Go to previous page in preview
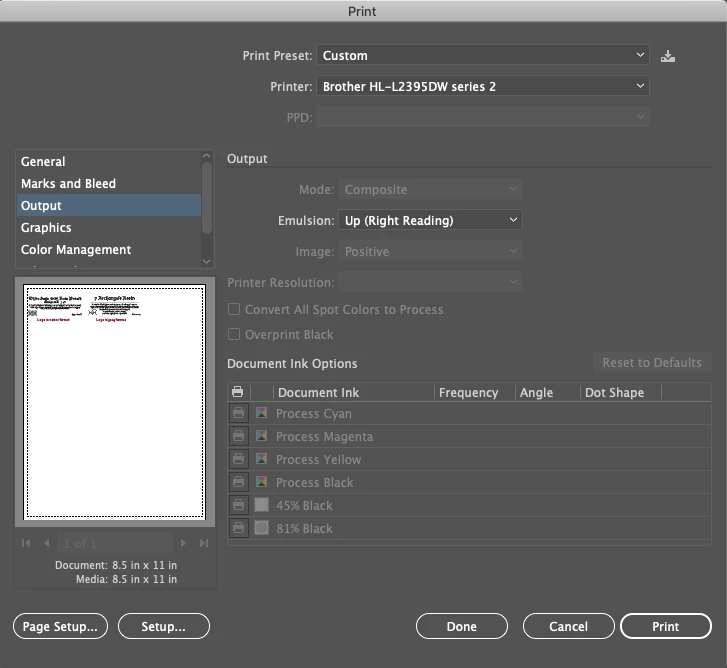Image resolution: width=727 pixels, height=668 pixels. click(46, 543)
